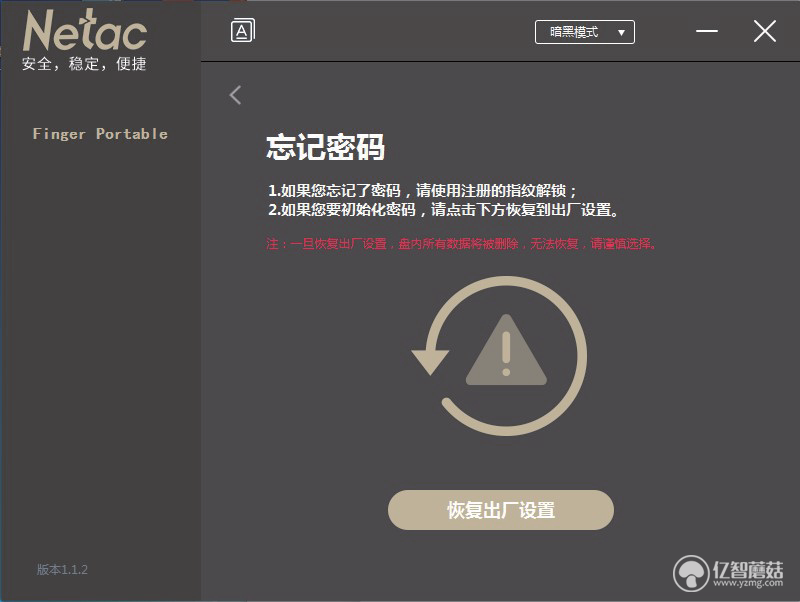Click the 版本1.1.2 version label

point(62,569)
